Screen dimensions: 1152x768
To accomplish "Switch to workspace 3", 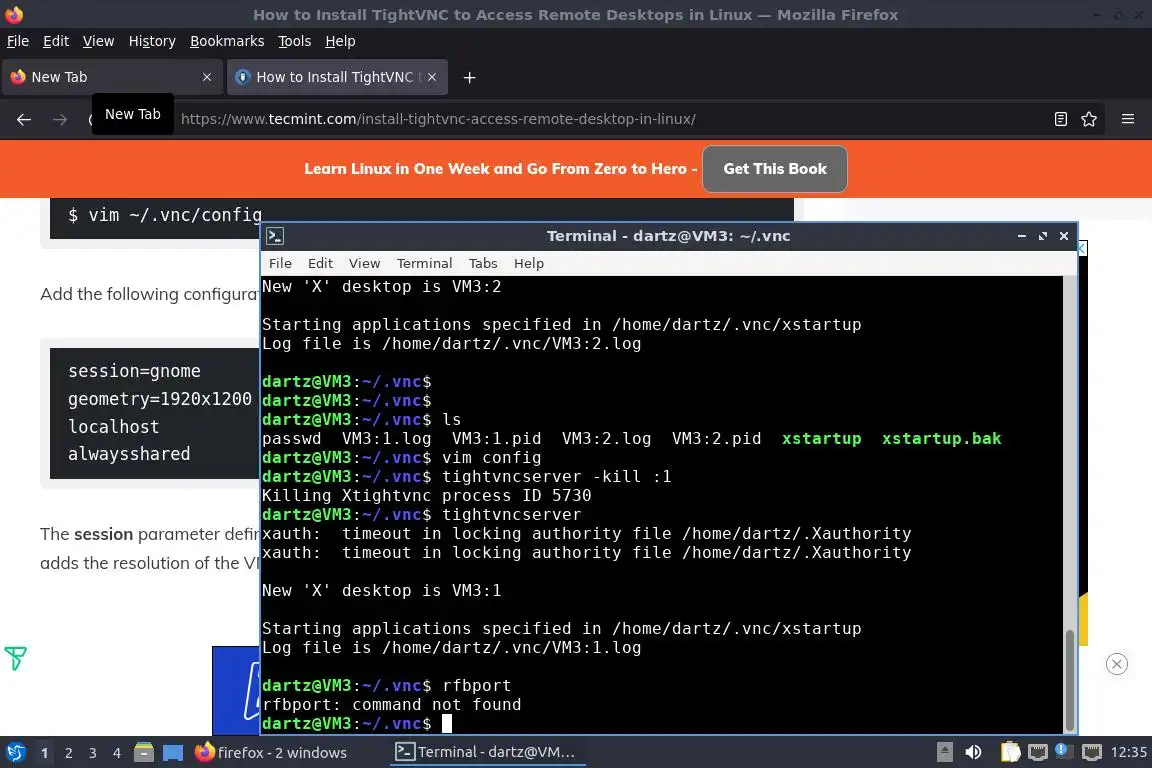I will point(93,753).
